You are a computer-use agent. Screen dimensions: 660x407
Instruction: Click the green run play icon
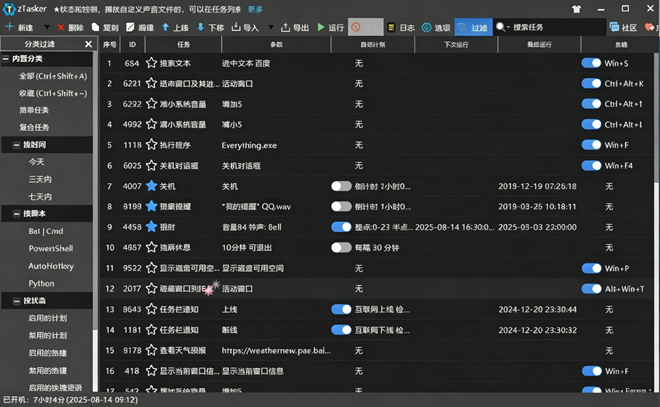pyautogui.click(x=321, y=27)
